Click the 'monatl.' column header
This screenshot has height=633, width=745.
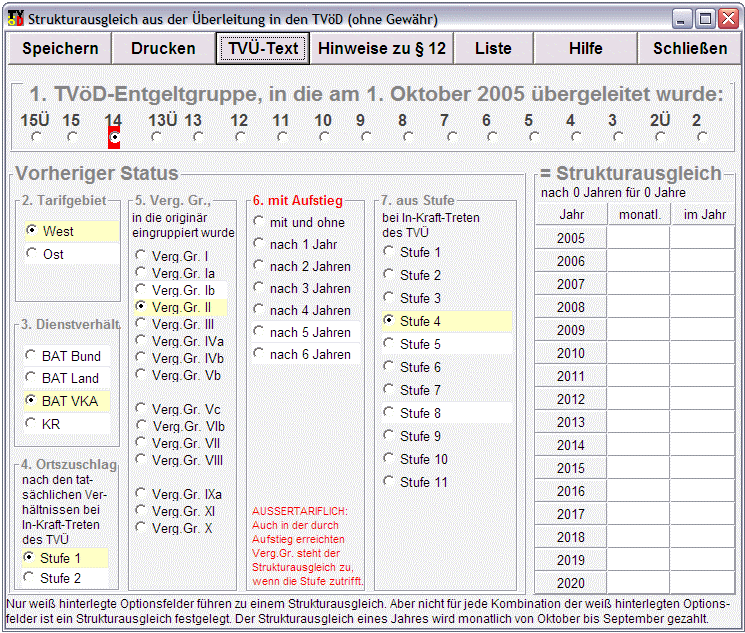tap(639, 214)
